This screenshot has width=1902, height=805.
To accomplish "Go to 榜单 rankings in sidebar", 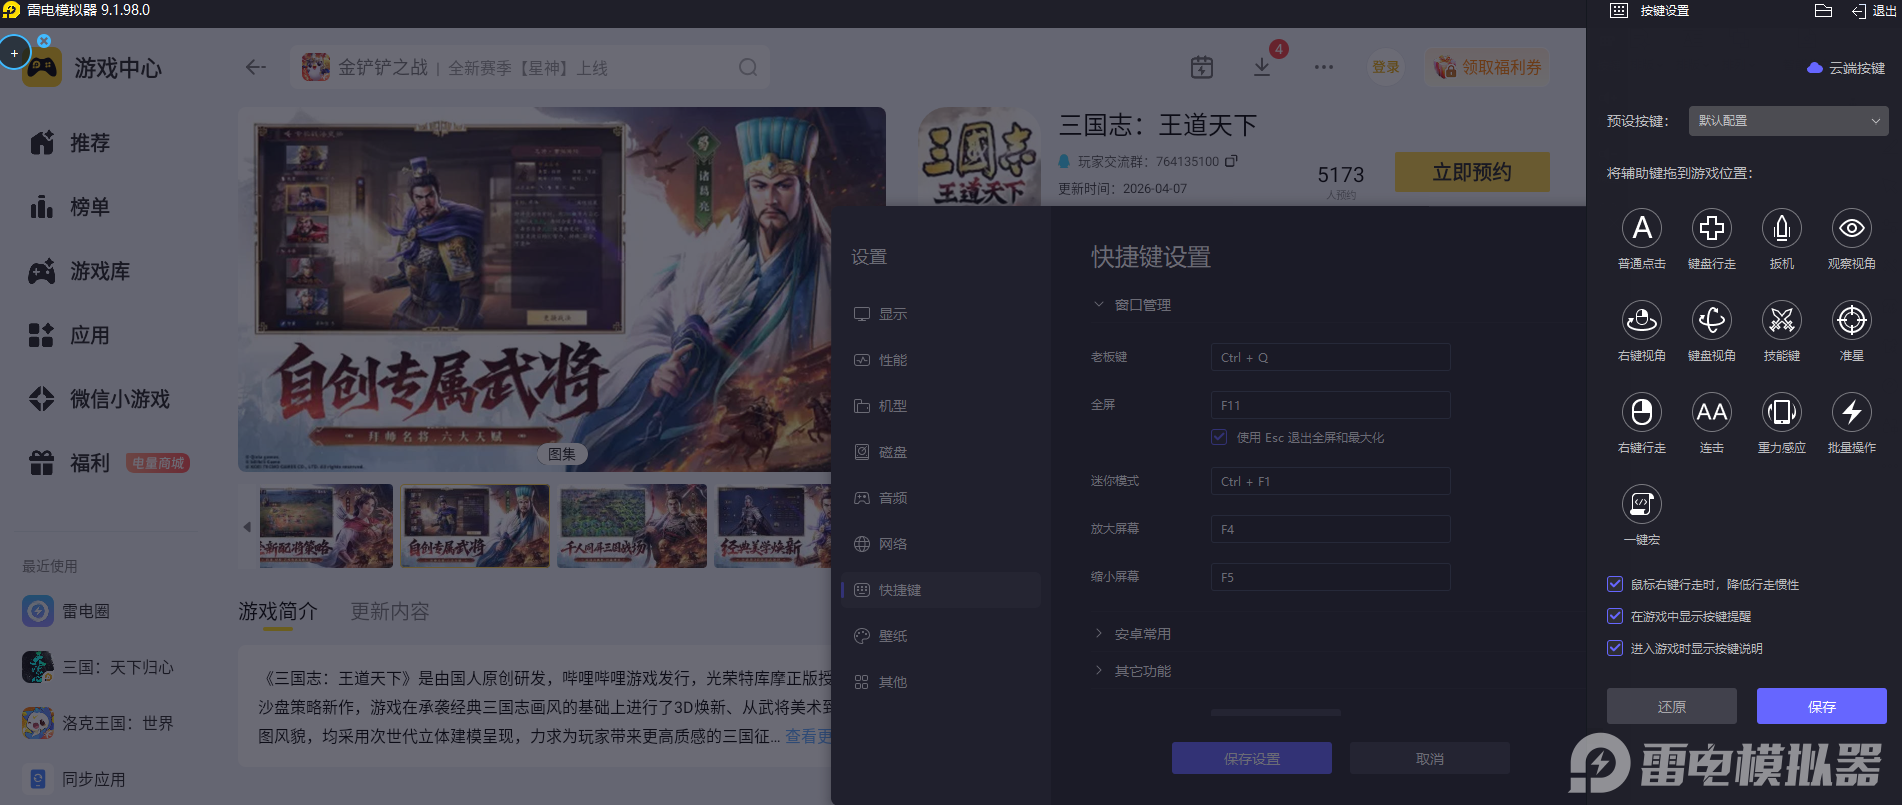I will click(69, 207).
